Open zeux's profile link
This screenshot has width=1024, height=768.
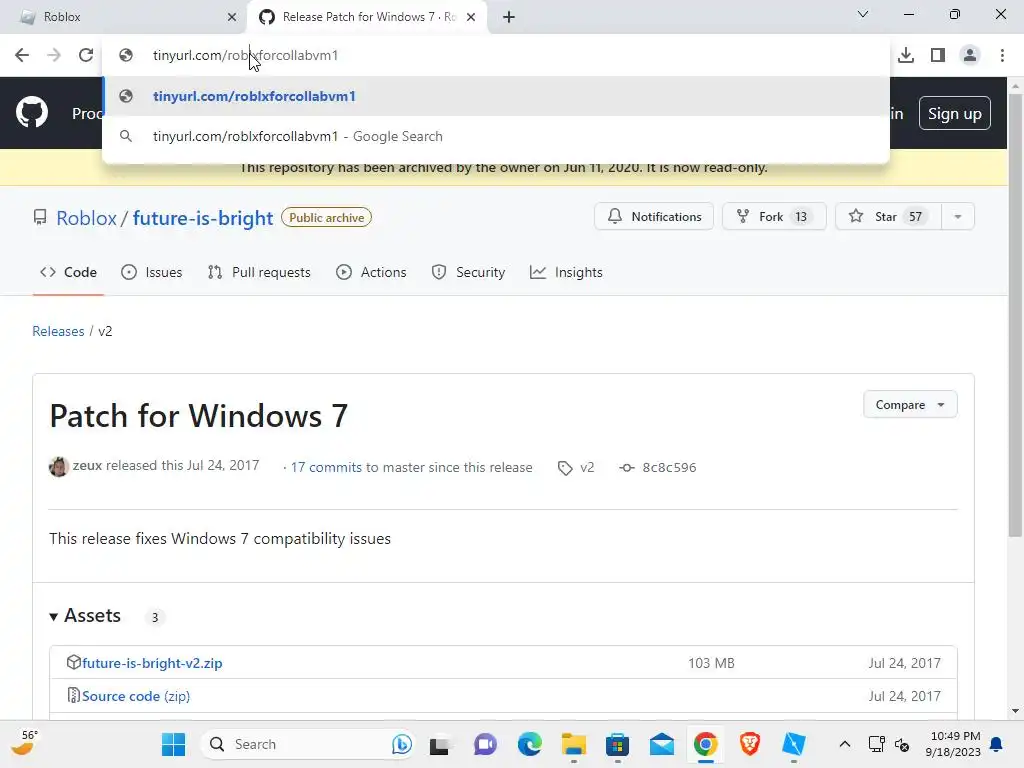[x=87, y=466]
